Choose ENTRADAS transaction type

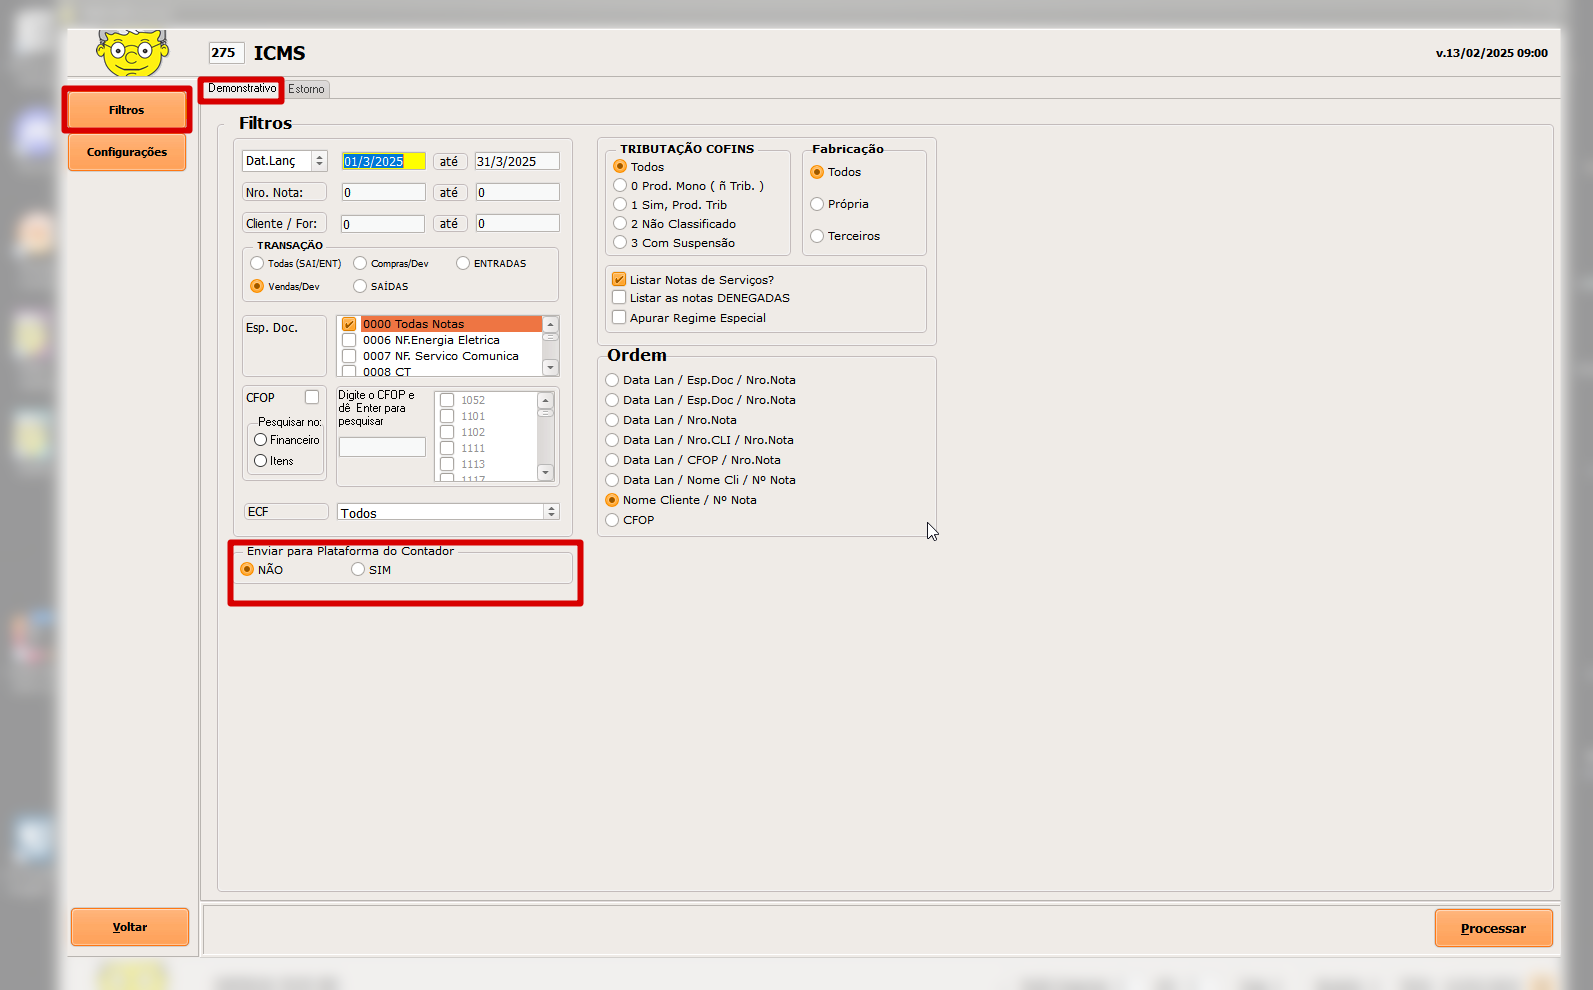pyautogui.click(x=463, y=264)
